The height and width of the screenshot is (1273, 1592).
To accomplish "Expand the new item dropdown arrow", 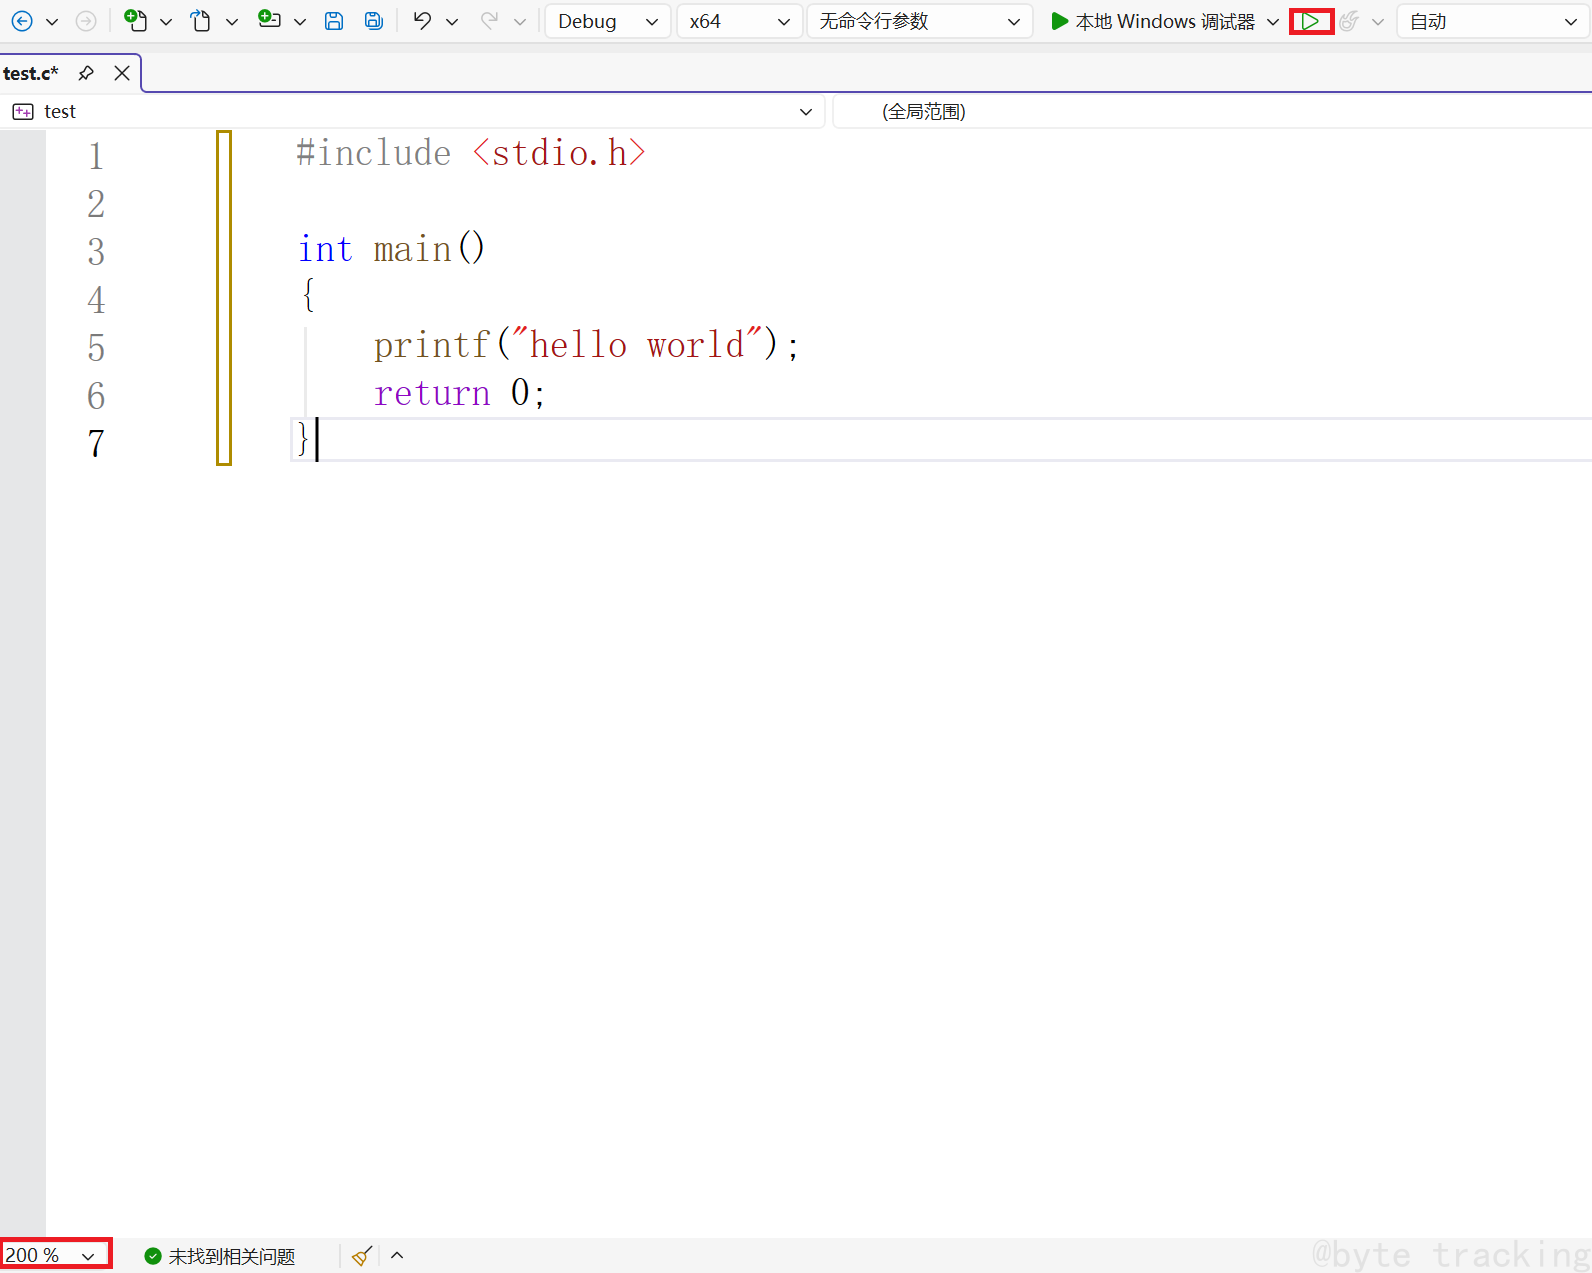I will pyautogui.click(x=166, y=22).
